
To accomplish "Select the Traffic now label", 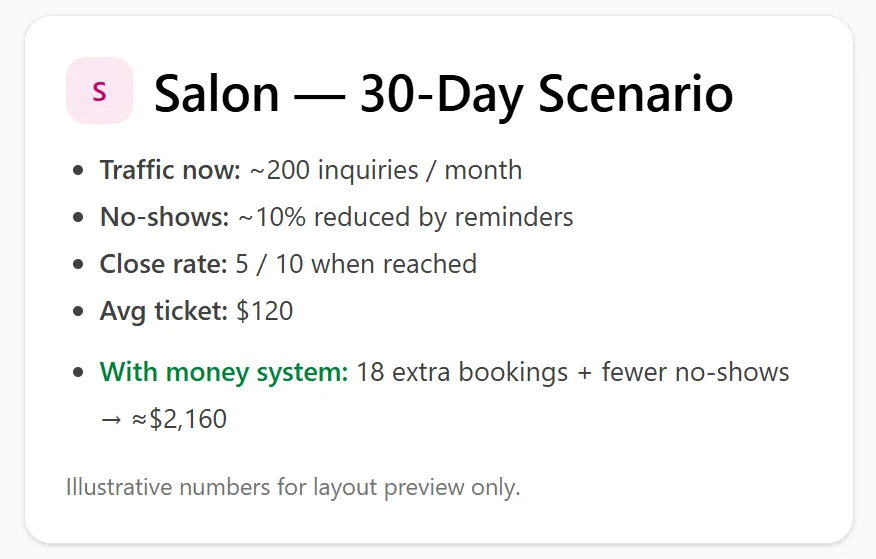I will (x=170, y=170).
